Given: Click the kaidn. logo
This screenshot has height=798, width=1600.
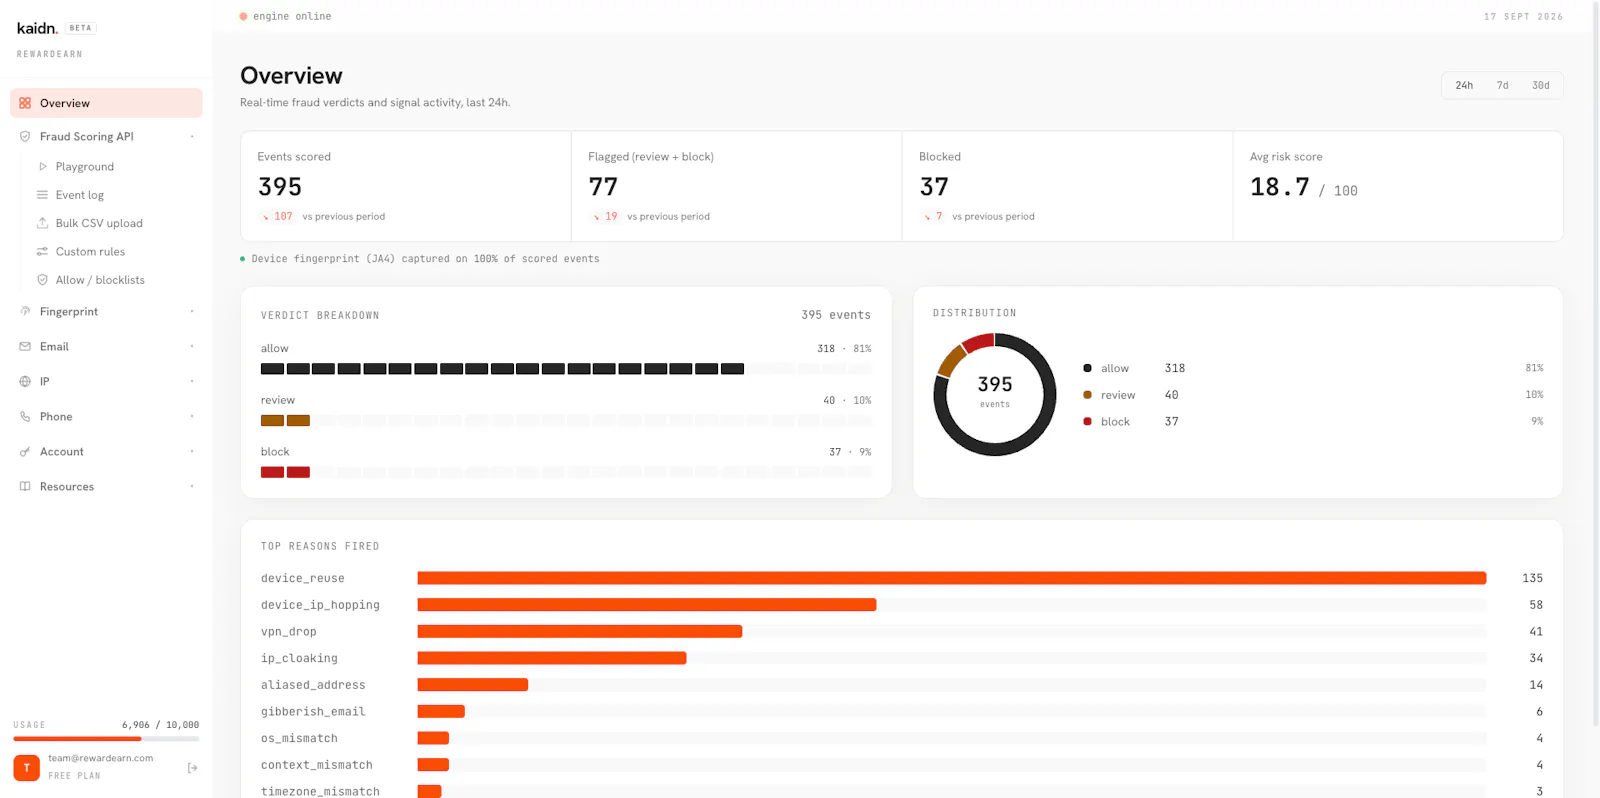Looking at the screenshot, I should coord(37,28).
